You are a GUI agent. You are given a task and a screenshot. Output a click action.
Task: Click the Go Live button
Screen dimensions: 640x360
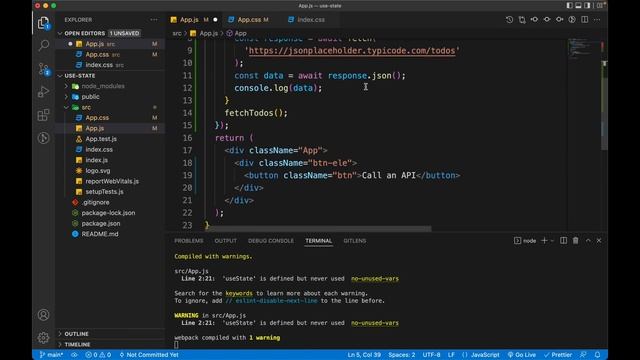pyautogui.click(x=522, y=355)
